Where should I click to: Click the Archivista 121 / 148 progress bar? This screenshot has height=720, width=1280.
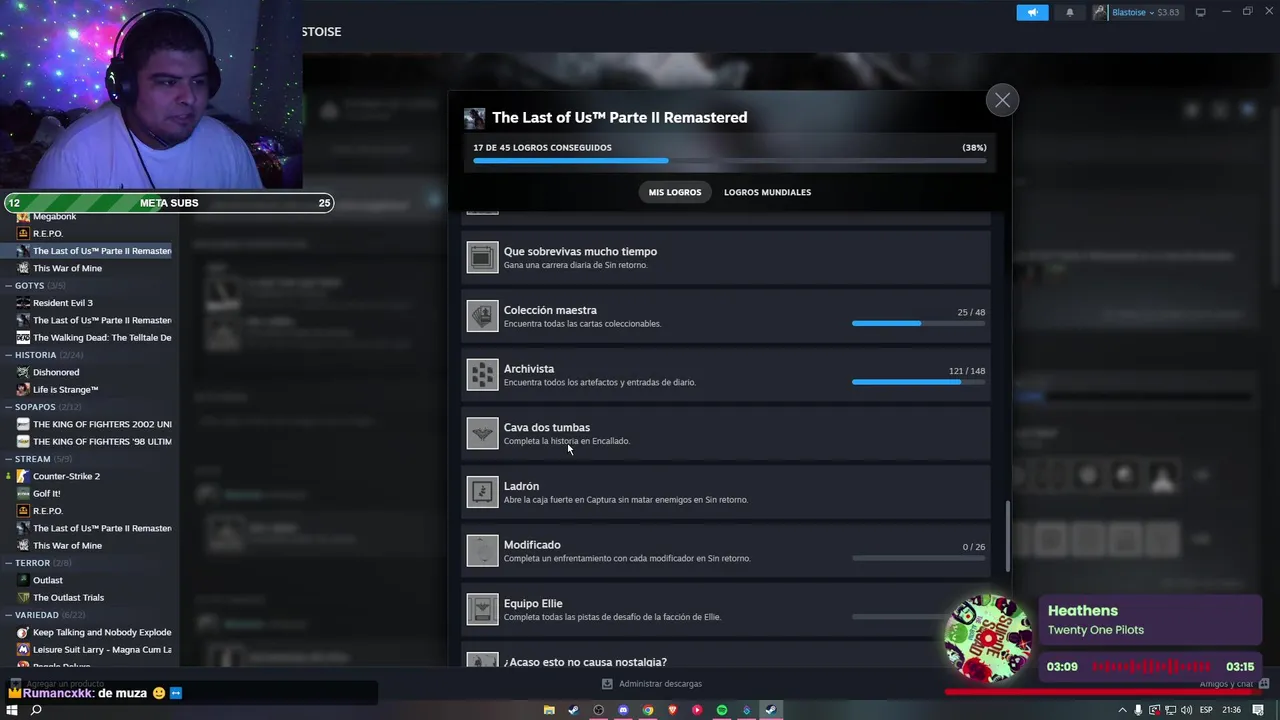[918, 382]
